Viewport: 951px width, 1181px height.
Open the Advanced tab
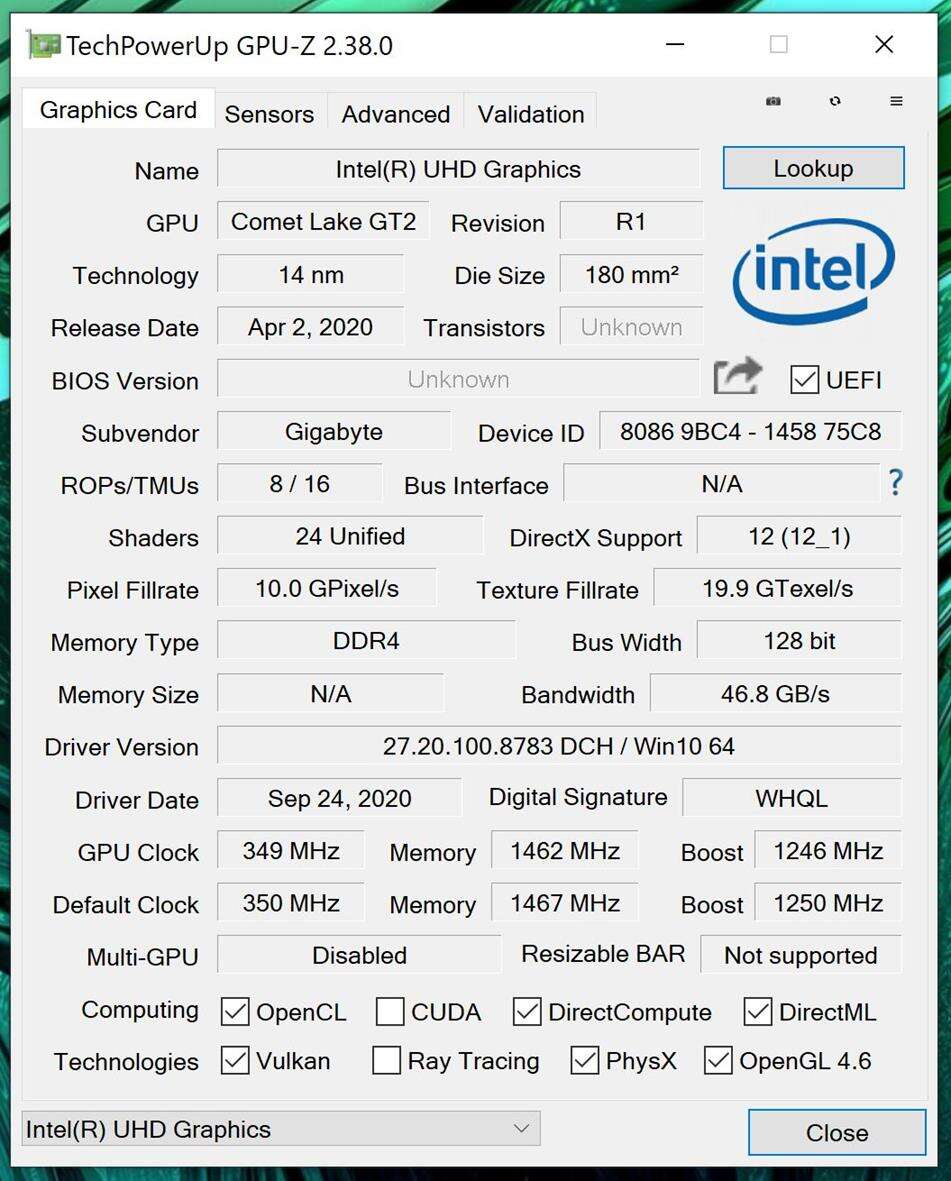click(396, 114)
